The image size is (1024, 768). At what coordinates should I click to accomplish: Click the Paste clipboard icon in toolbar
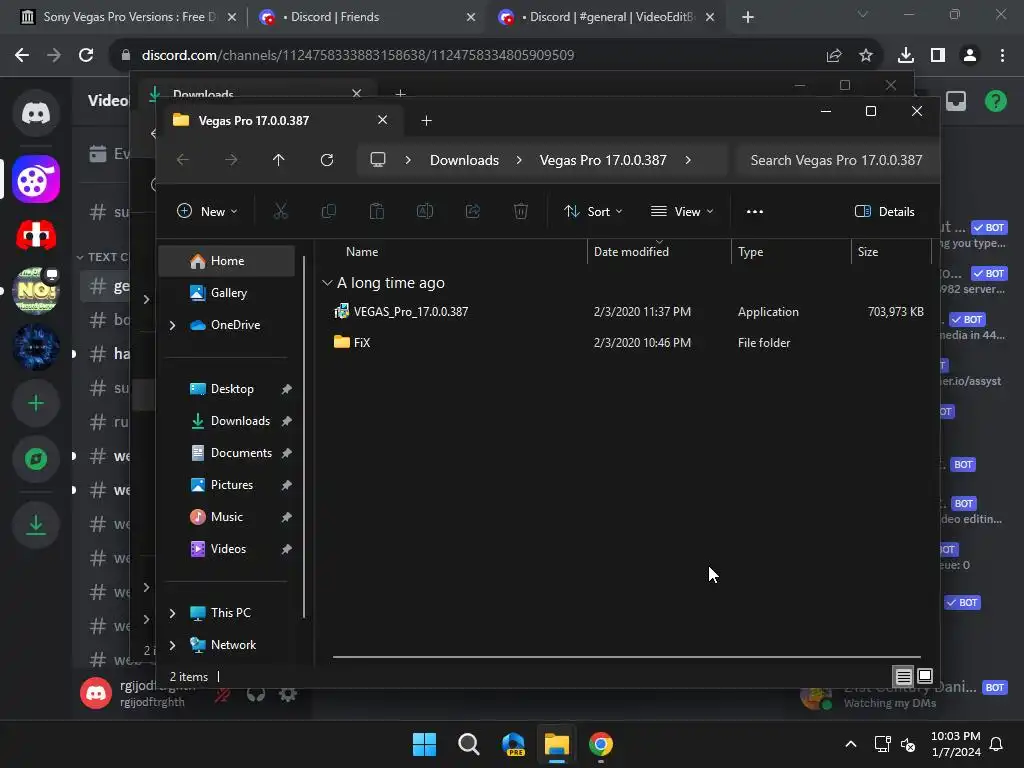tap(377, 211)
